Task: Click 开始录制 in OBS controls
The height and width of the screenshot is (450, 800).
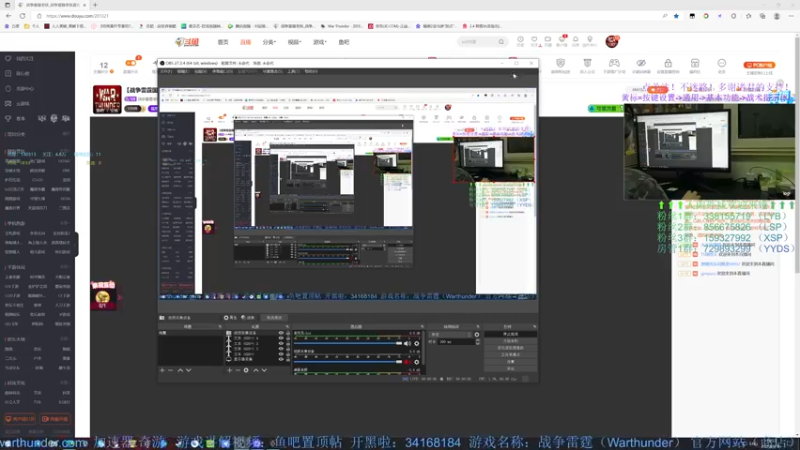Action: (x=510, y=341)
